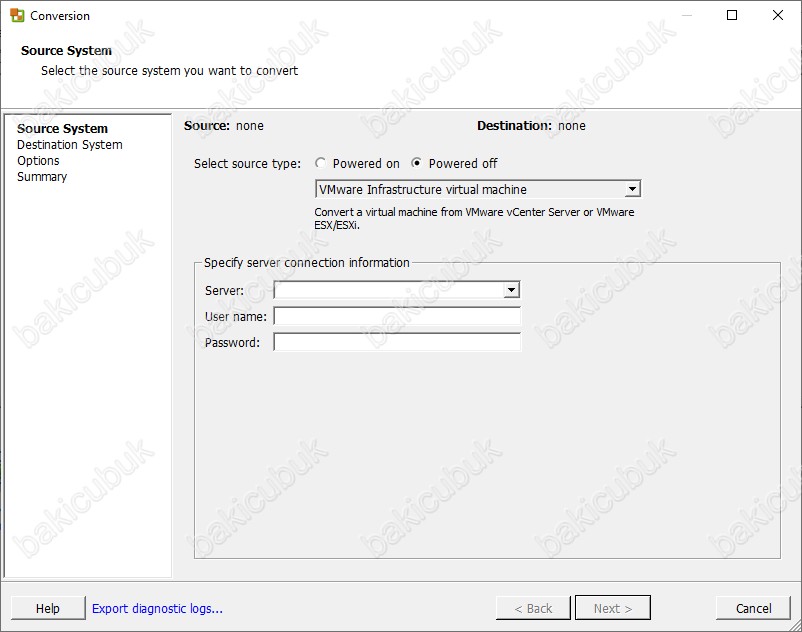Screen dimensions: 802x632
Task: Click the Export diagnostic logs link
Action: pos(157,608)
